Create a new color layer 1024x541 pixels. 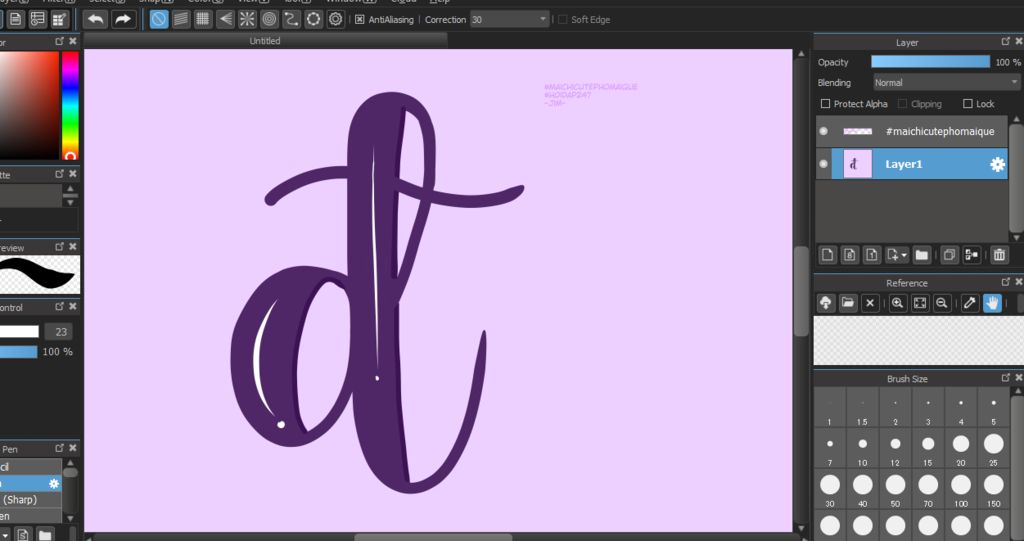pos(827,255)
